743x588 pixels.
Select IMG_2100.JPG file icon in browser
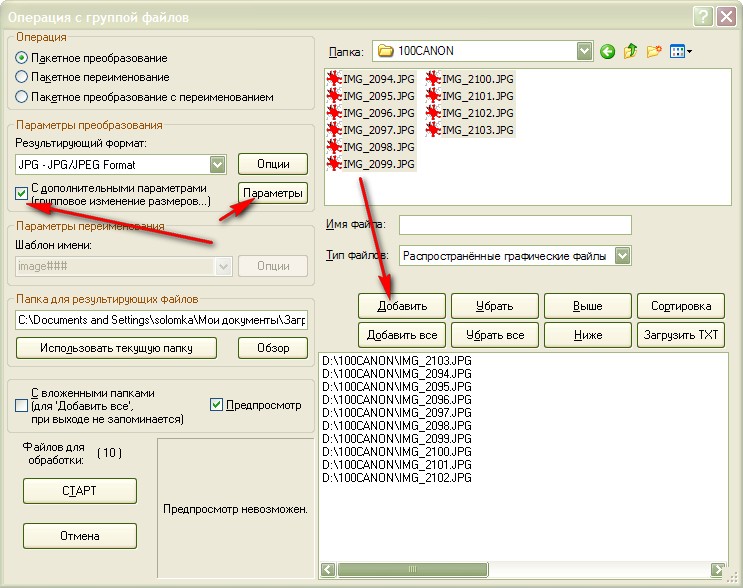coord(432,79)
